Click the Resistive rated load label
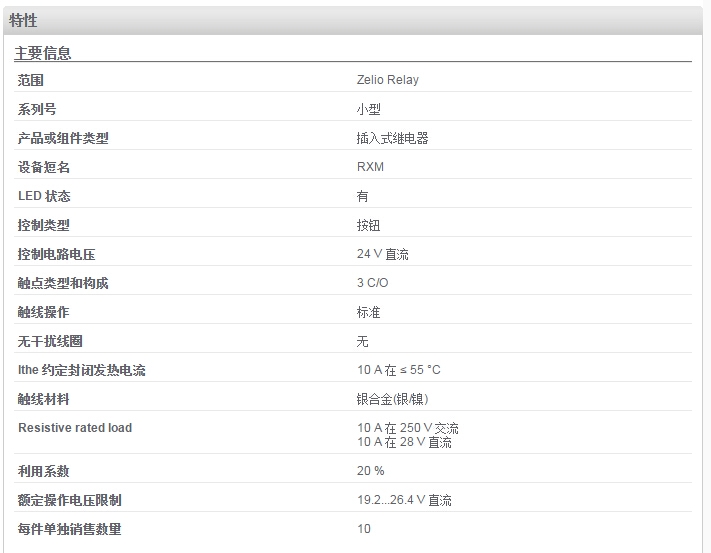Image resolution: width=711 pixels, height=553 pixels. pyautogui.click(x=75, y=428)
